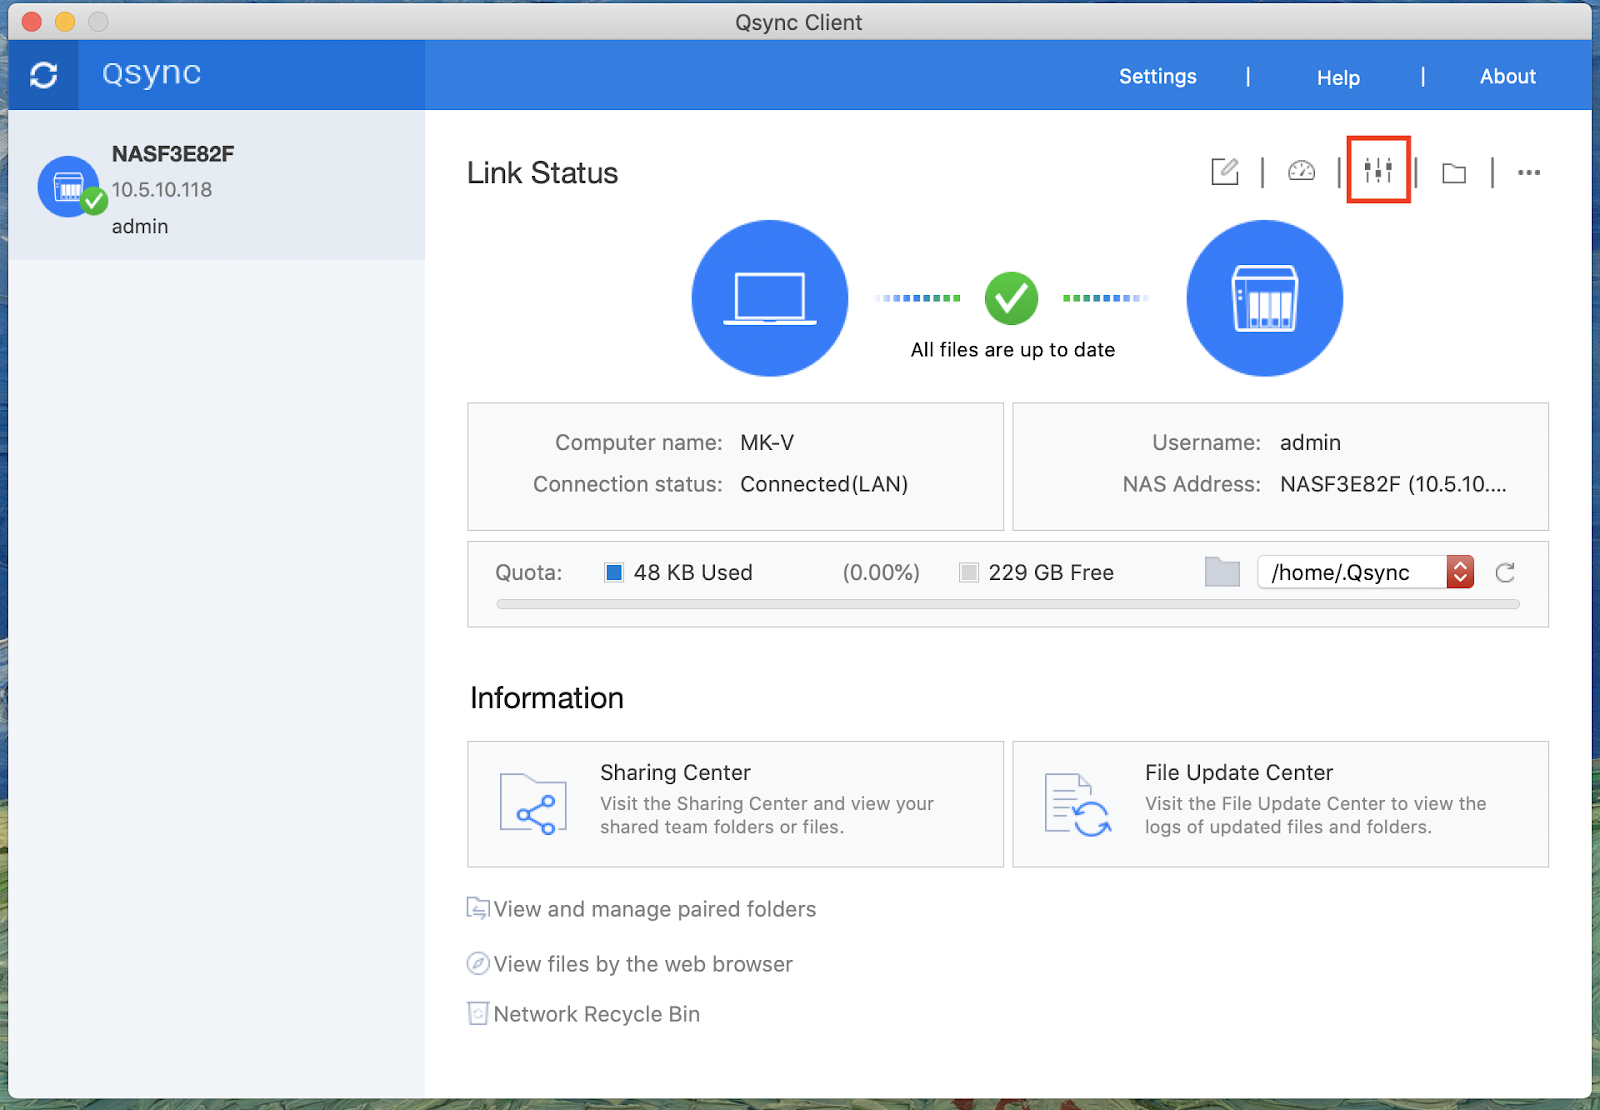
Task: Open the edit connection pencil icon
Action: pos(1224,172)
